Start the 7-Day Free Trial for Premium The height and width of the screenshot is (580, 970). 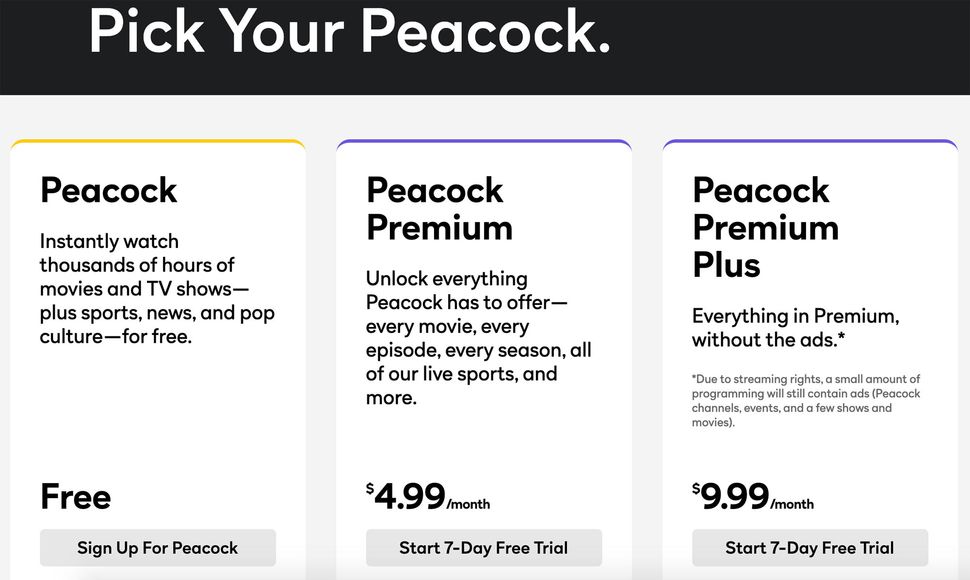pyautogui.click(x=484, y=548)
